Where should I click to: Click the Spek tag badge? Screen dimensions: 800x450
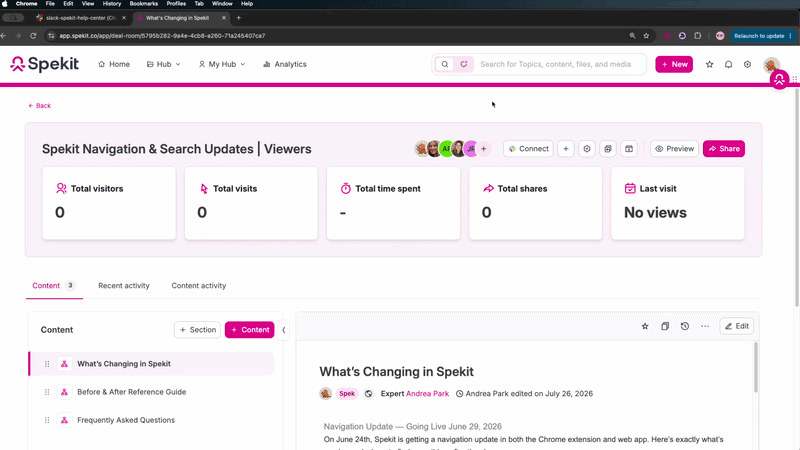[347, 393]
